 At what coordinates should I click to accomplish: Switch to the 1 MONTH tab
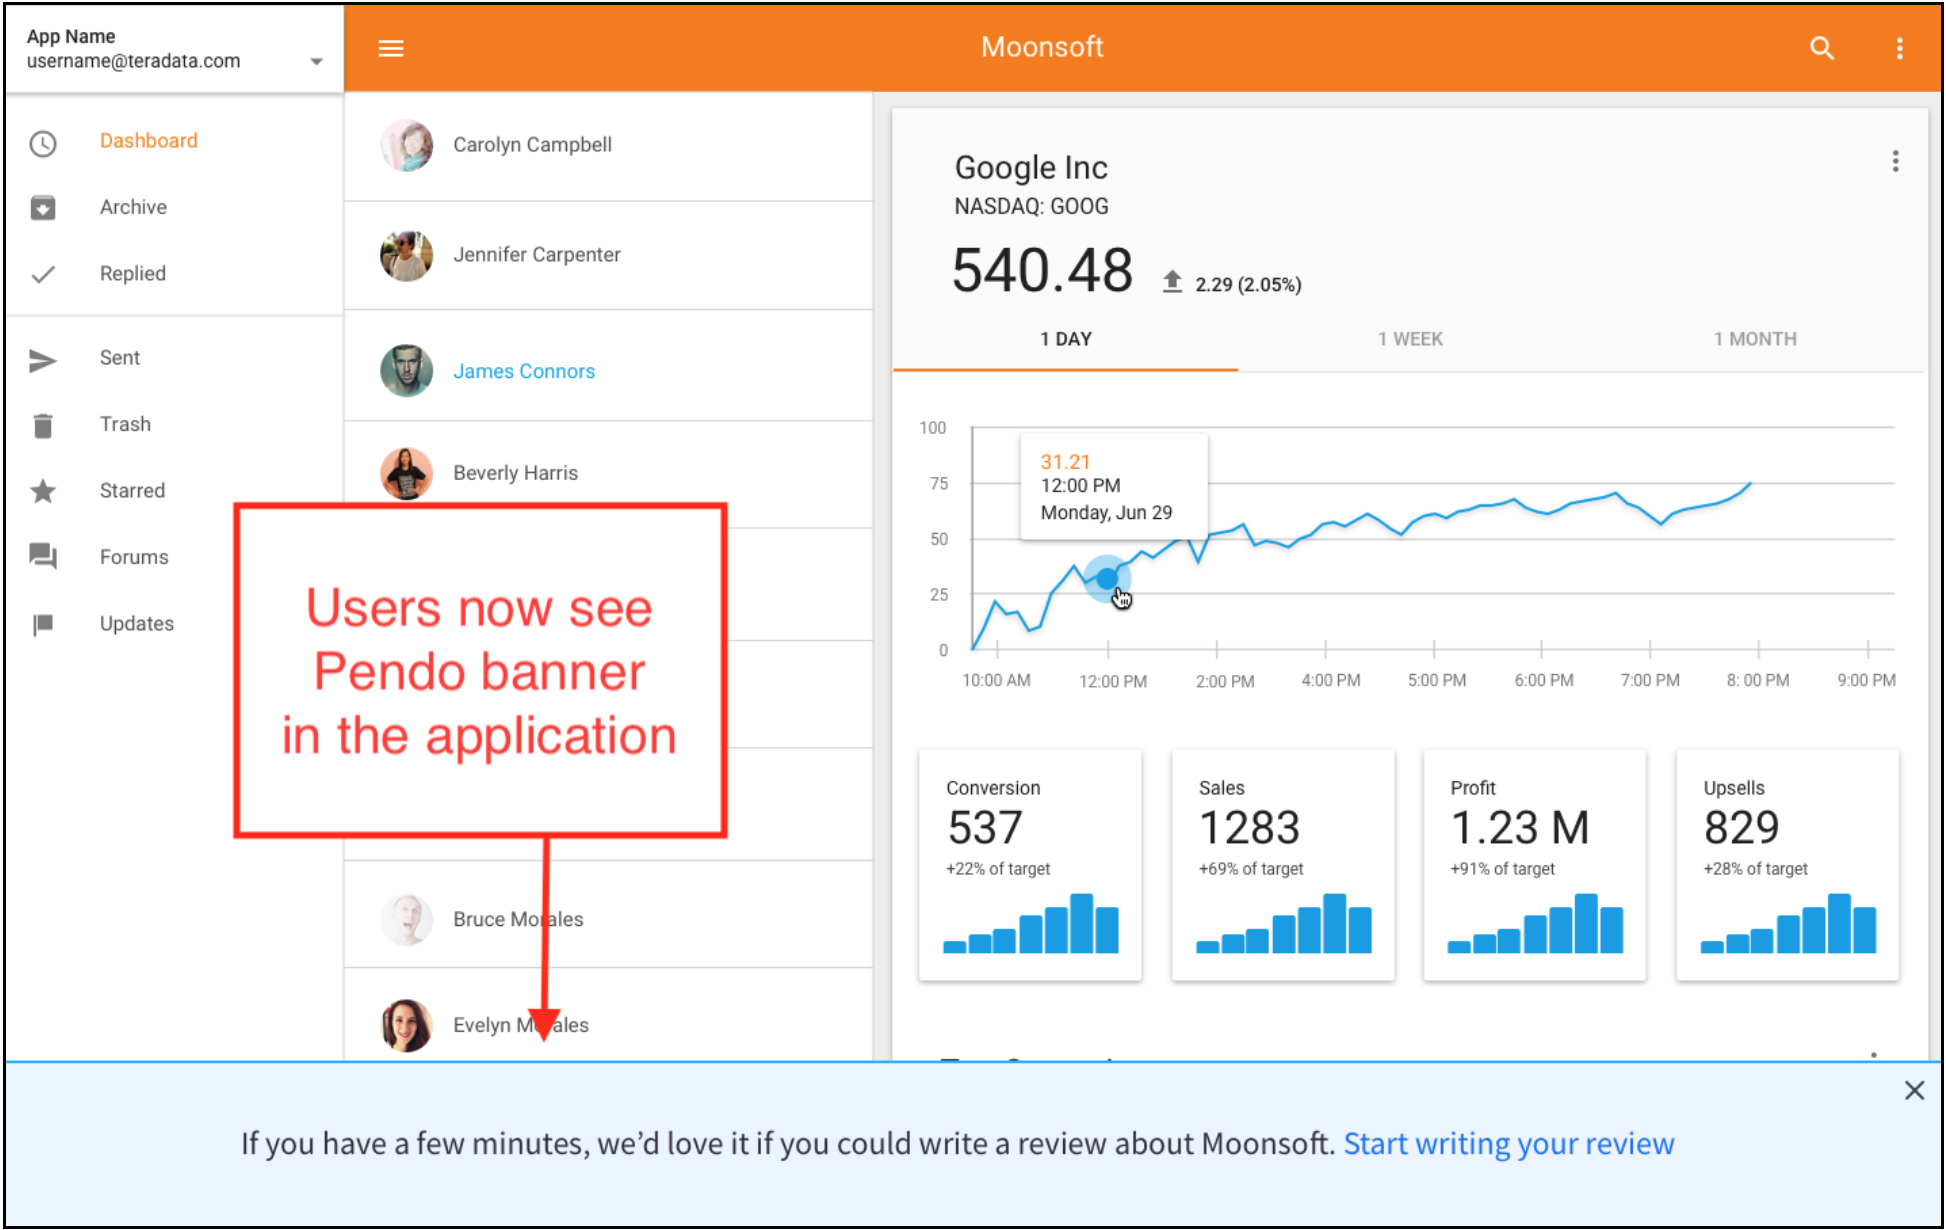1754,339
